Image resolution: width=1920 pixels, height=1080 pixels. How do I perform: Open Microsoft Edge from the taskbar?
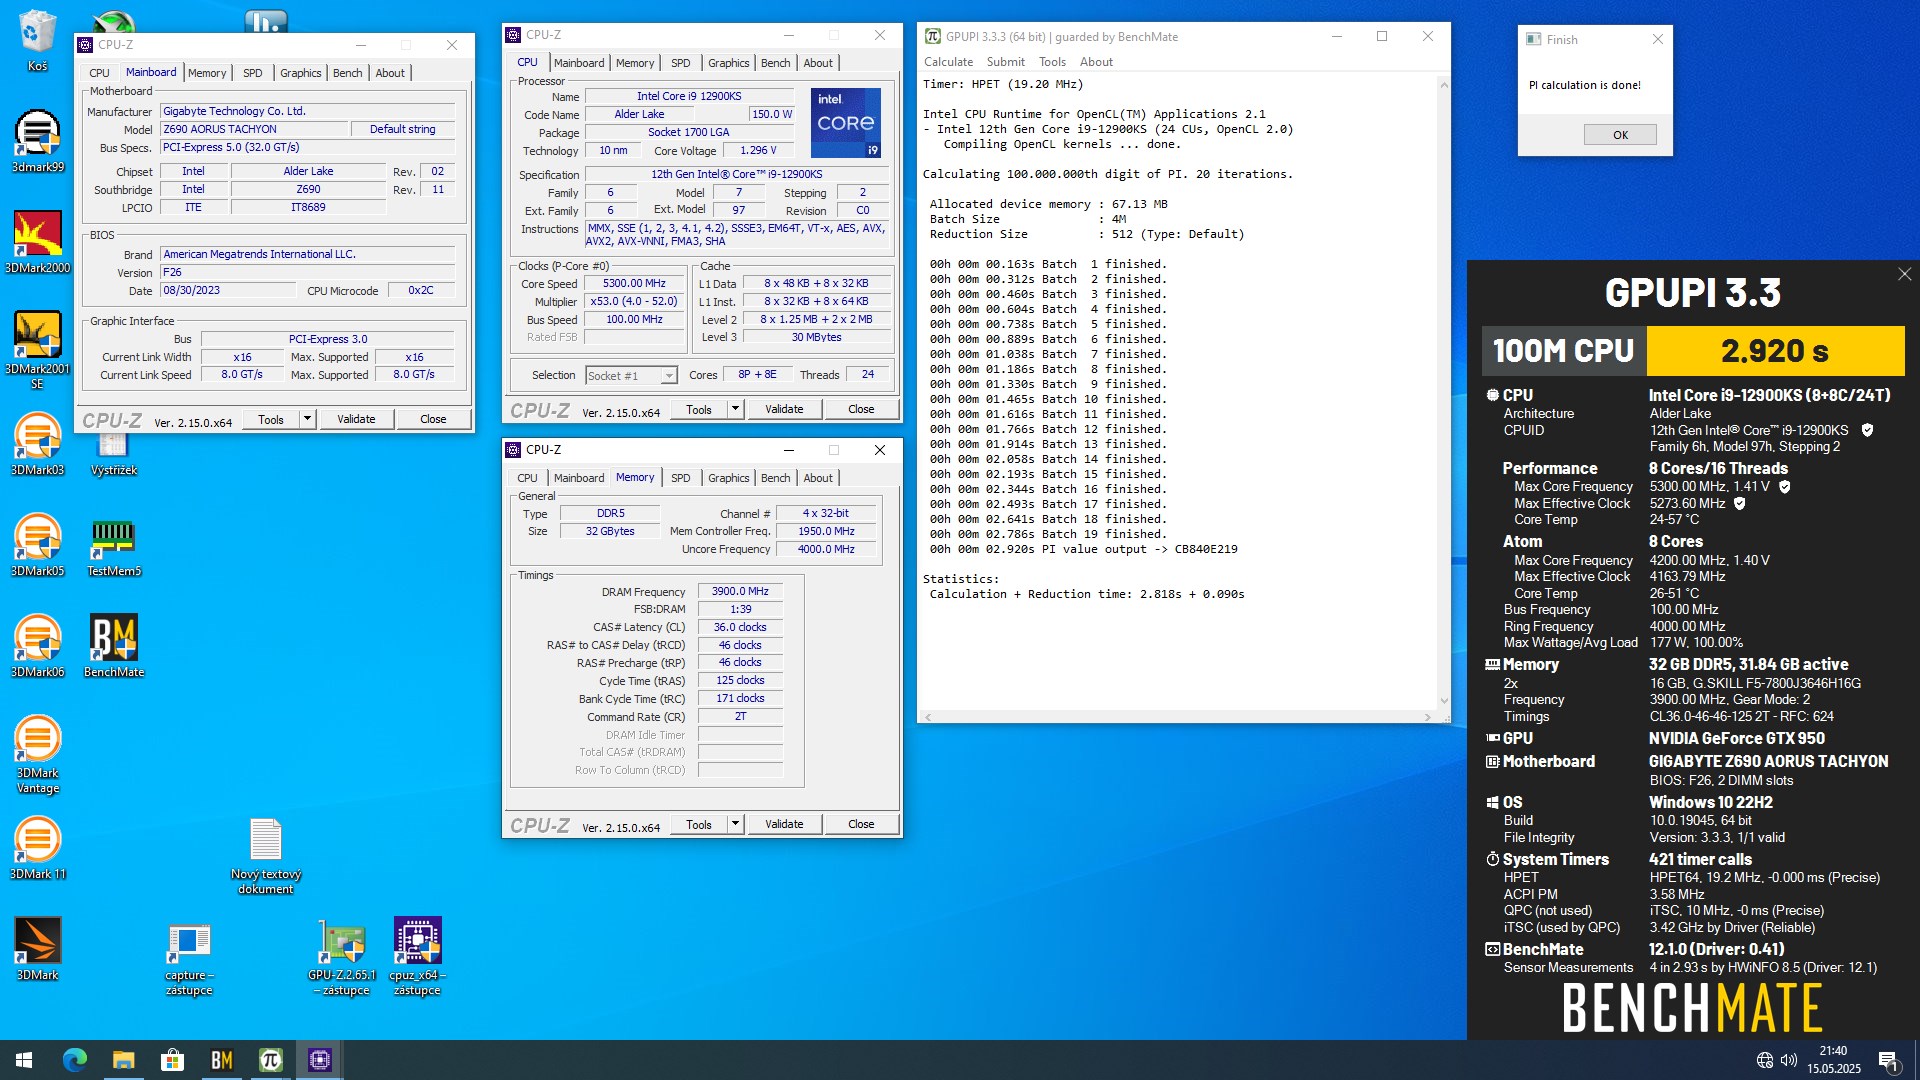pos(75,1060)
